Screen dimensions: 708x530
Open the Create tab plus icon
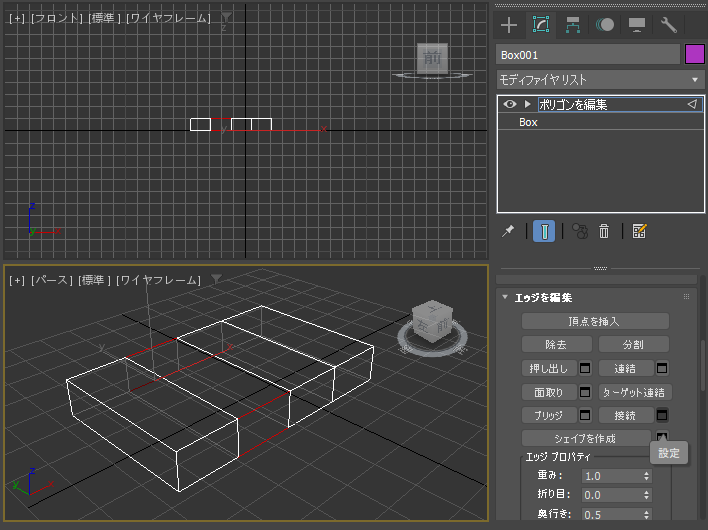[509, 25]
